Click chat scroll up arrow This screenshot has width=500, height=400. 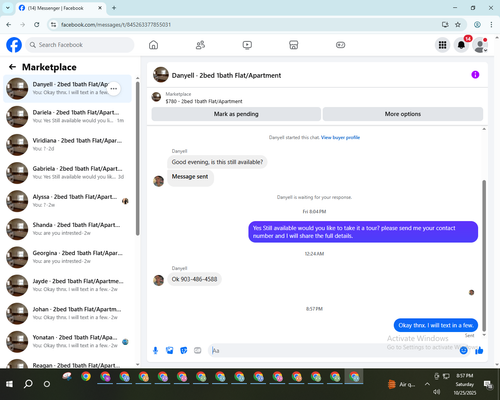tap(484, 129)
